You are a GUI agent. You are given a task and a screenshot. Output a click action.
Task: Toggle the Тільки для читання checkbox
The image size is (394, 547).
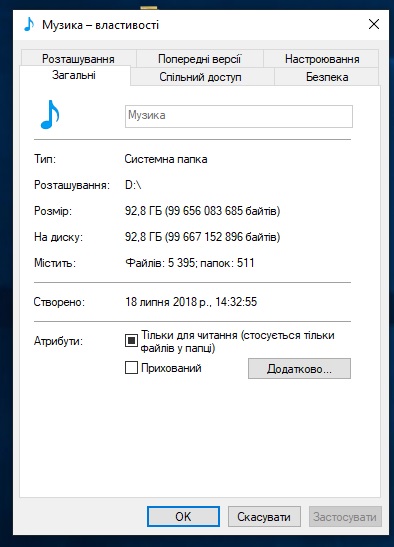click(131, 340)
